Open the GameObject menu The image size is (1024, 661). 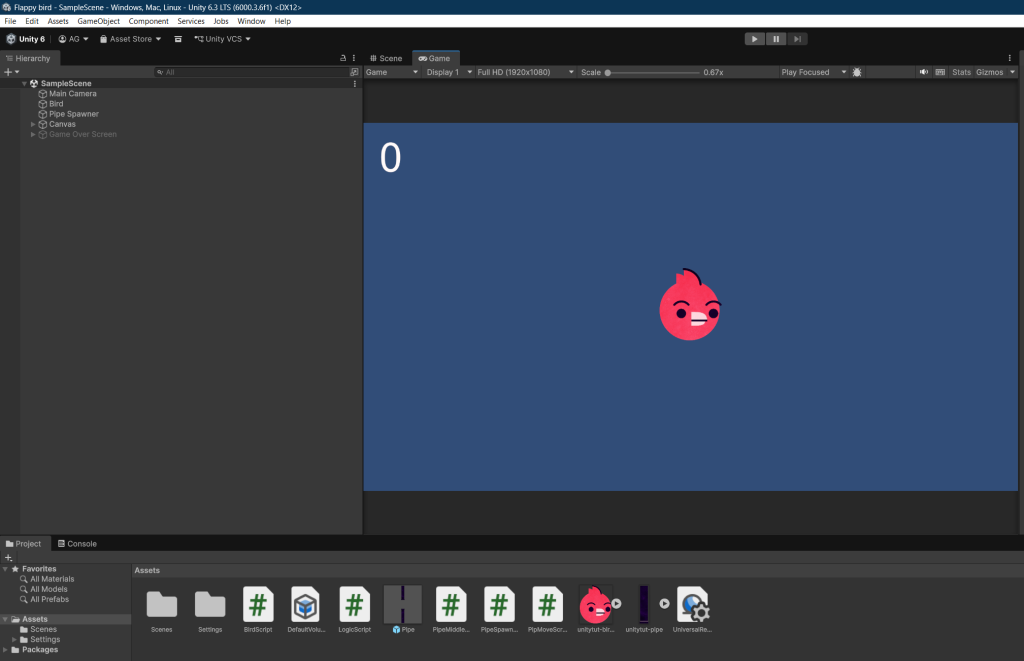coord(98,21)
